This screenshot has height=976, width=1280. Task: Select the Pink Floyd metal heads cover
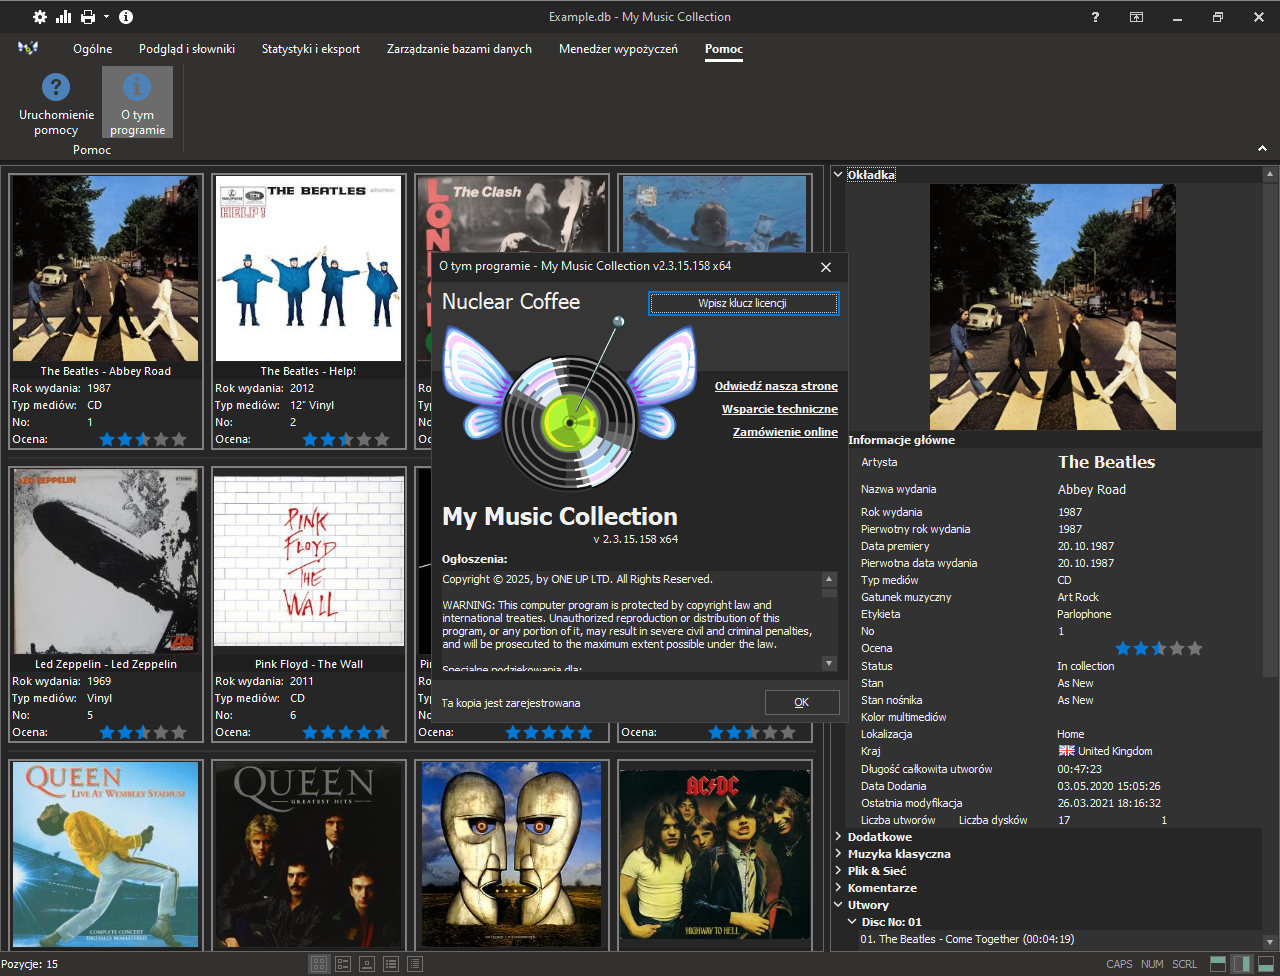click(511, 854)
